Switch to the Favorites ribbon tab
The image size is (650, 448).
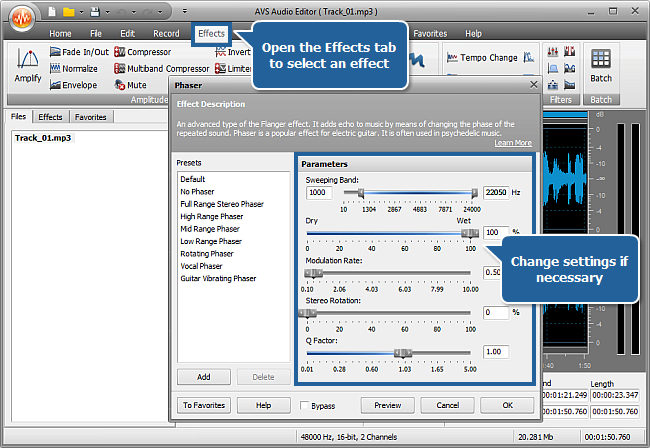430,34
